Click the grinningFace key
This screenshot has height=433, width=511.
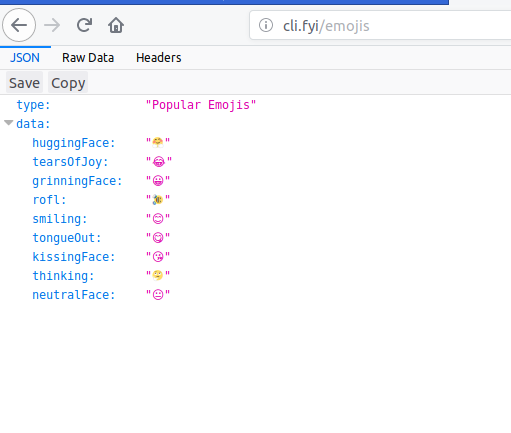pos(77,181)
